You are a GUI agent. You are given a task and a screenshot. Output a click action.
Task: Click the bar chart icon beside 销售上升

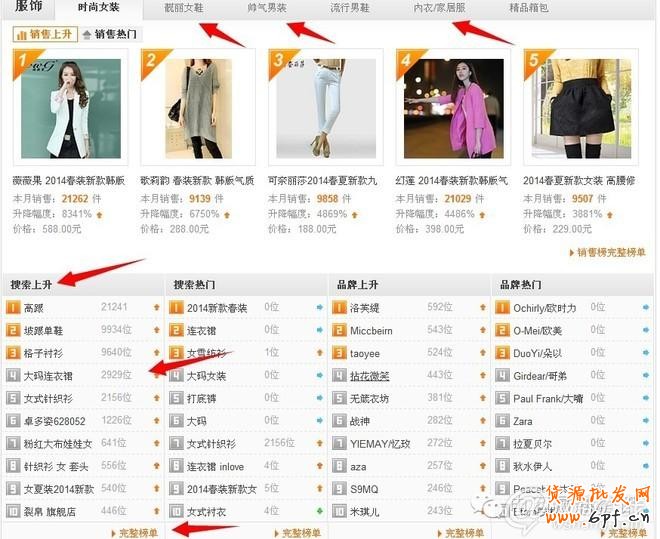click(x=22, y=34)
